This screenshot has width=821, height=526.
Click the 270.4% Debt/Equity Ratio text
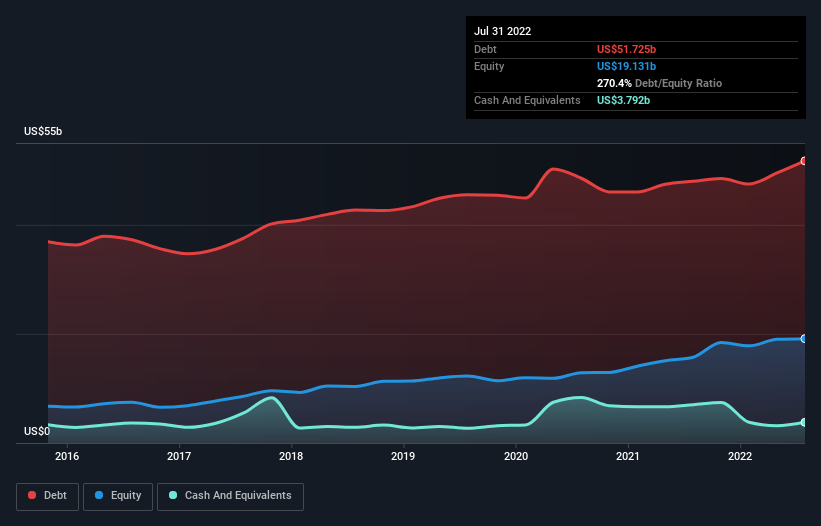[659, 83]
